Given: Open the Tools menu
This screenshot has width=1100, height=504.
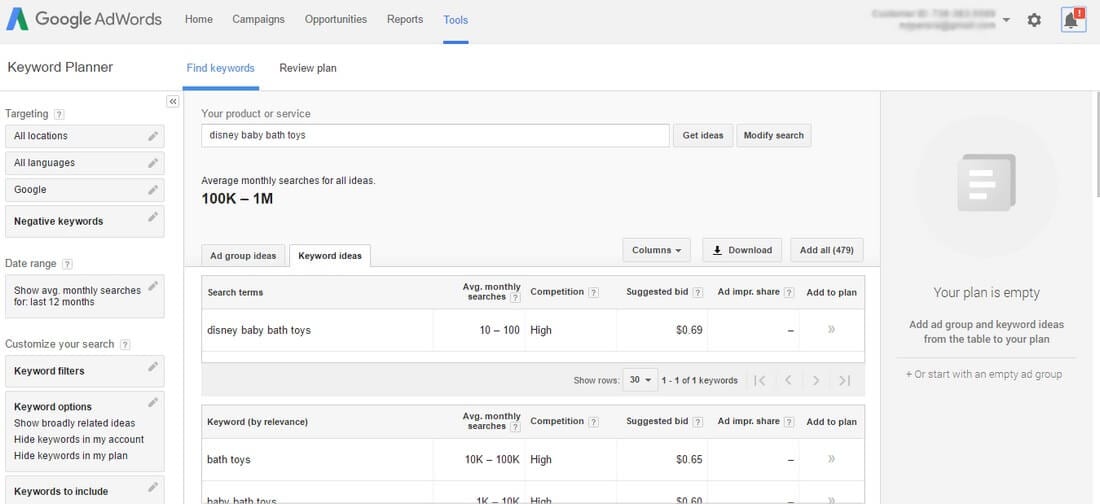Looking at the screenshot, I should click(x=456, y=20).
